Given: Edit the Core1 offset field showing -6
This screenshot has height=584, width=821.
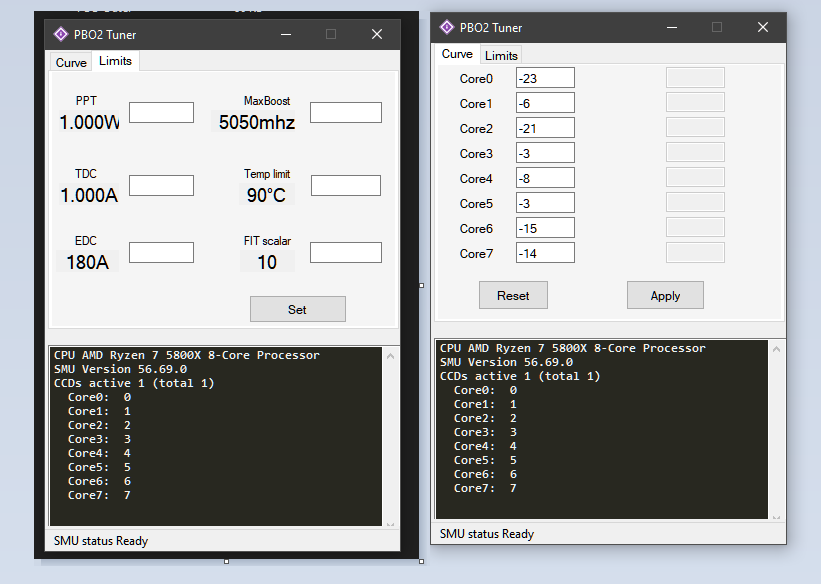Looking at the screenshot, I should 545,103.
